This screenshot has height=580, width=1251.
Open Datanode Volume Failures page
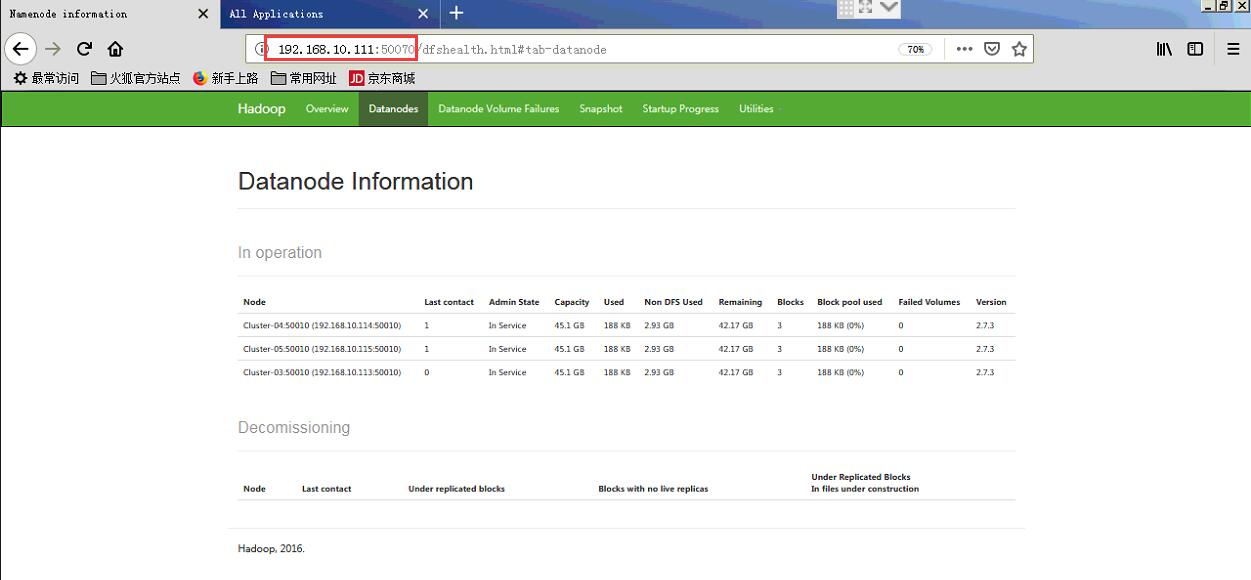coord(499,109)
